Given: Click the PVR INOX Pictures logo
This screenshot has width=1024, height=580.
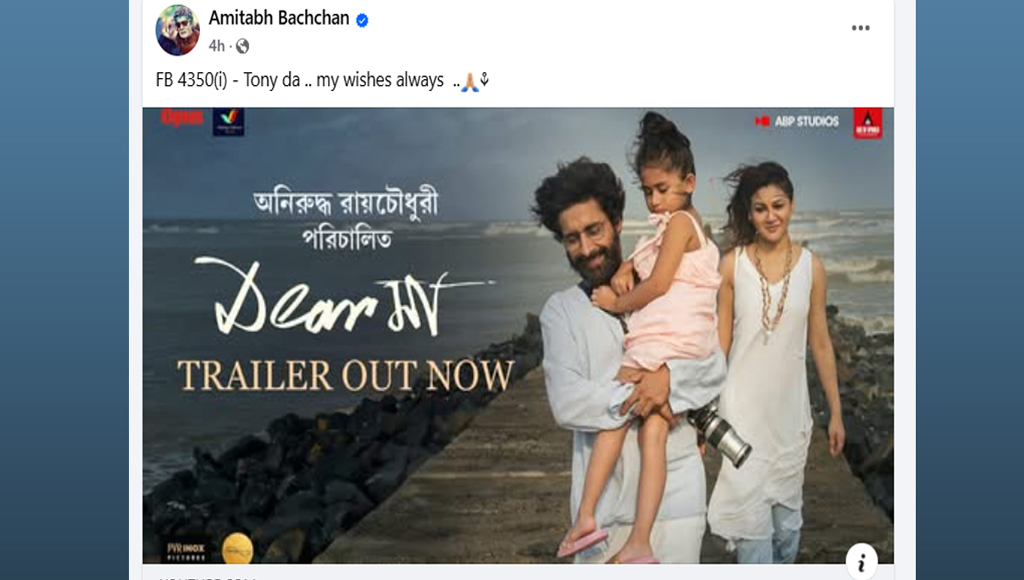Looking at the screenshot, I should click(x=186, y=551).
